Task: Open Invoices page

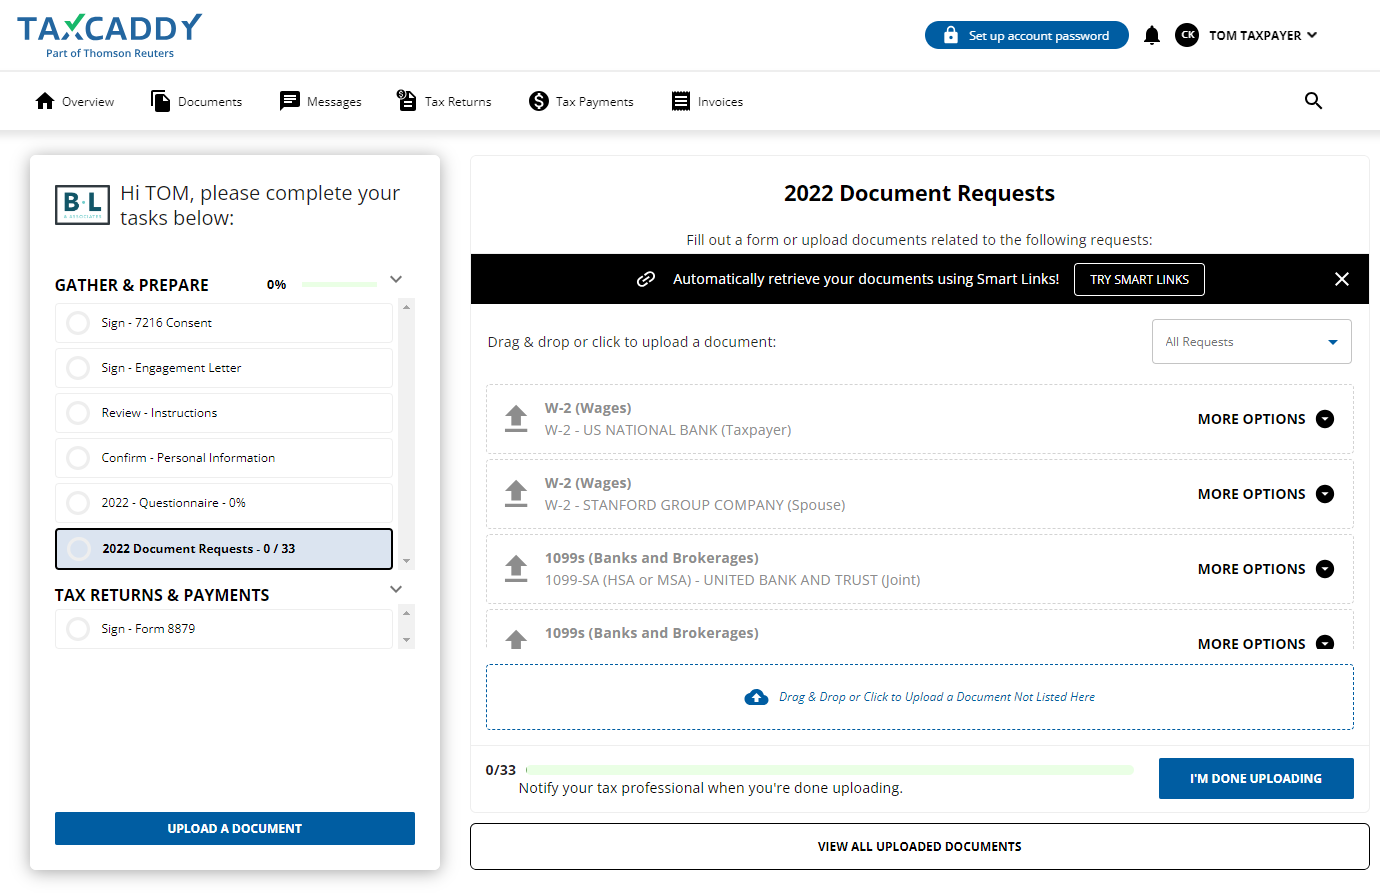Action: tap(708, 101)
